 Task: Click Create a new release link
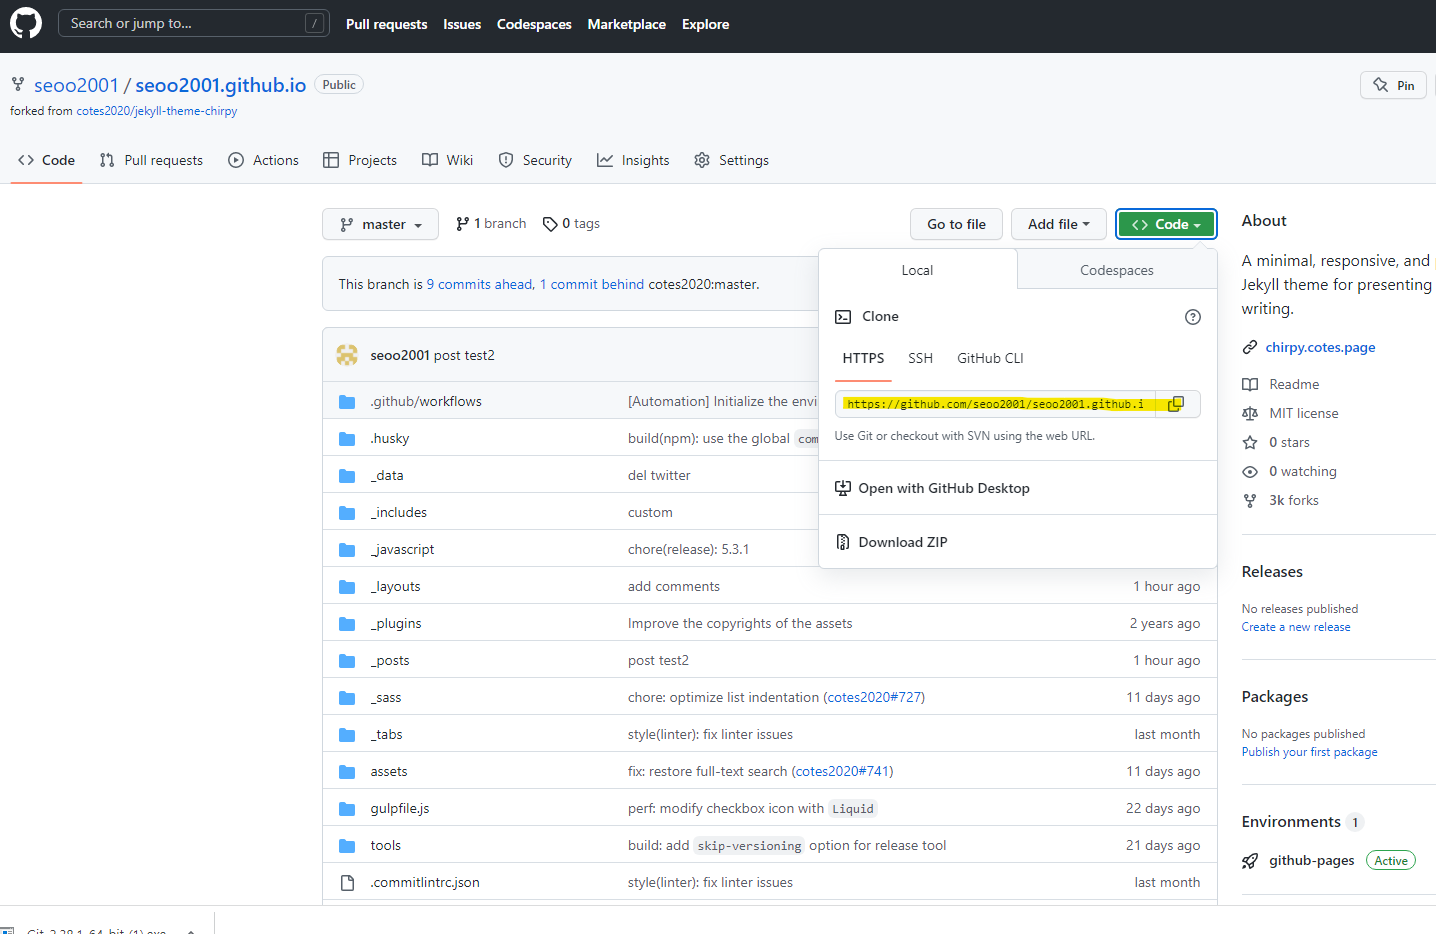point(1296,627)
